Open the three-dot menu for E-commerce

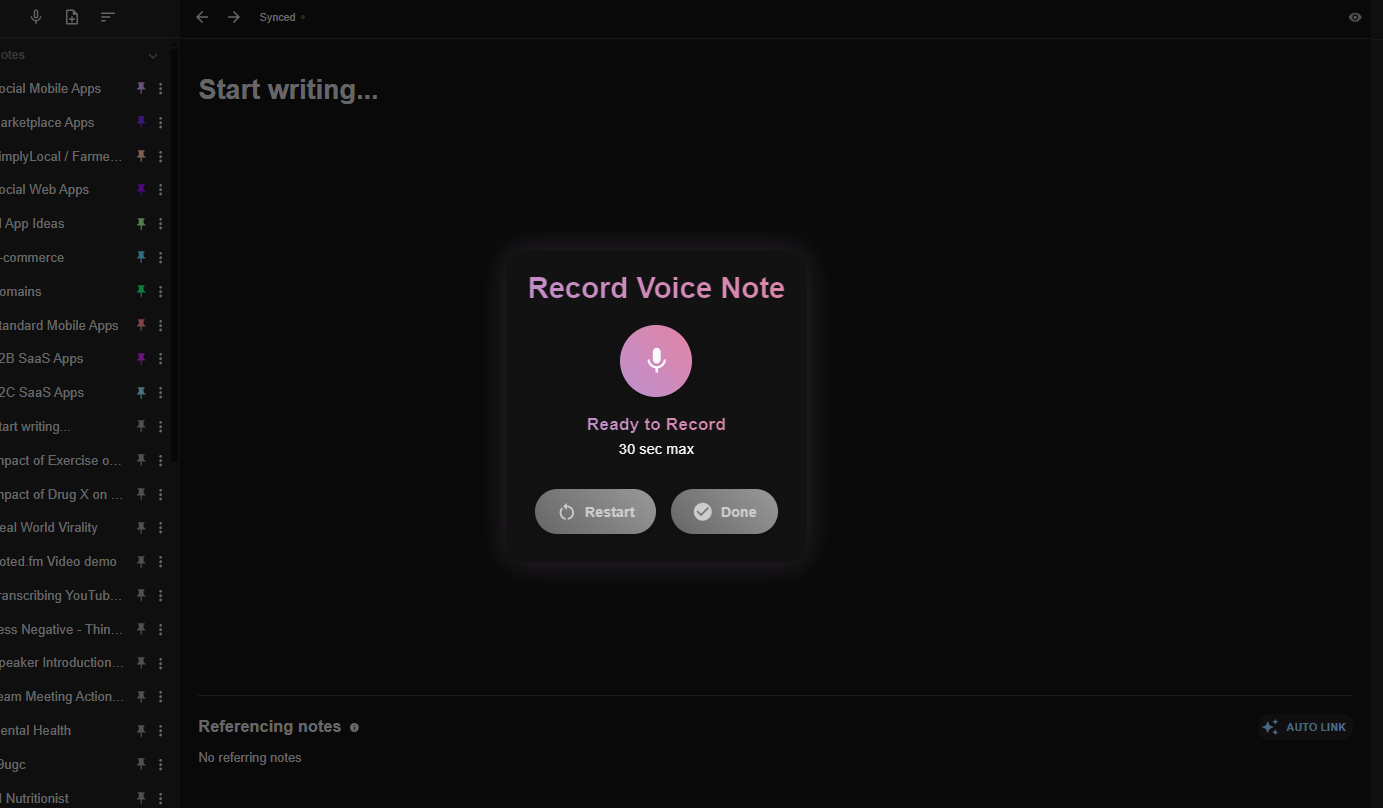click(160, 257)
